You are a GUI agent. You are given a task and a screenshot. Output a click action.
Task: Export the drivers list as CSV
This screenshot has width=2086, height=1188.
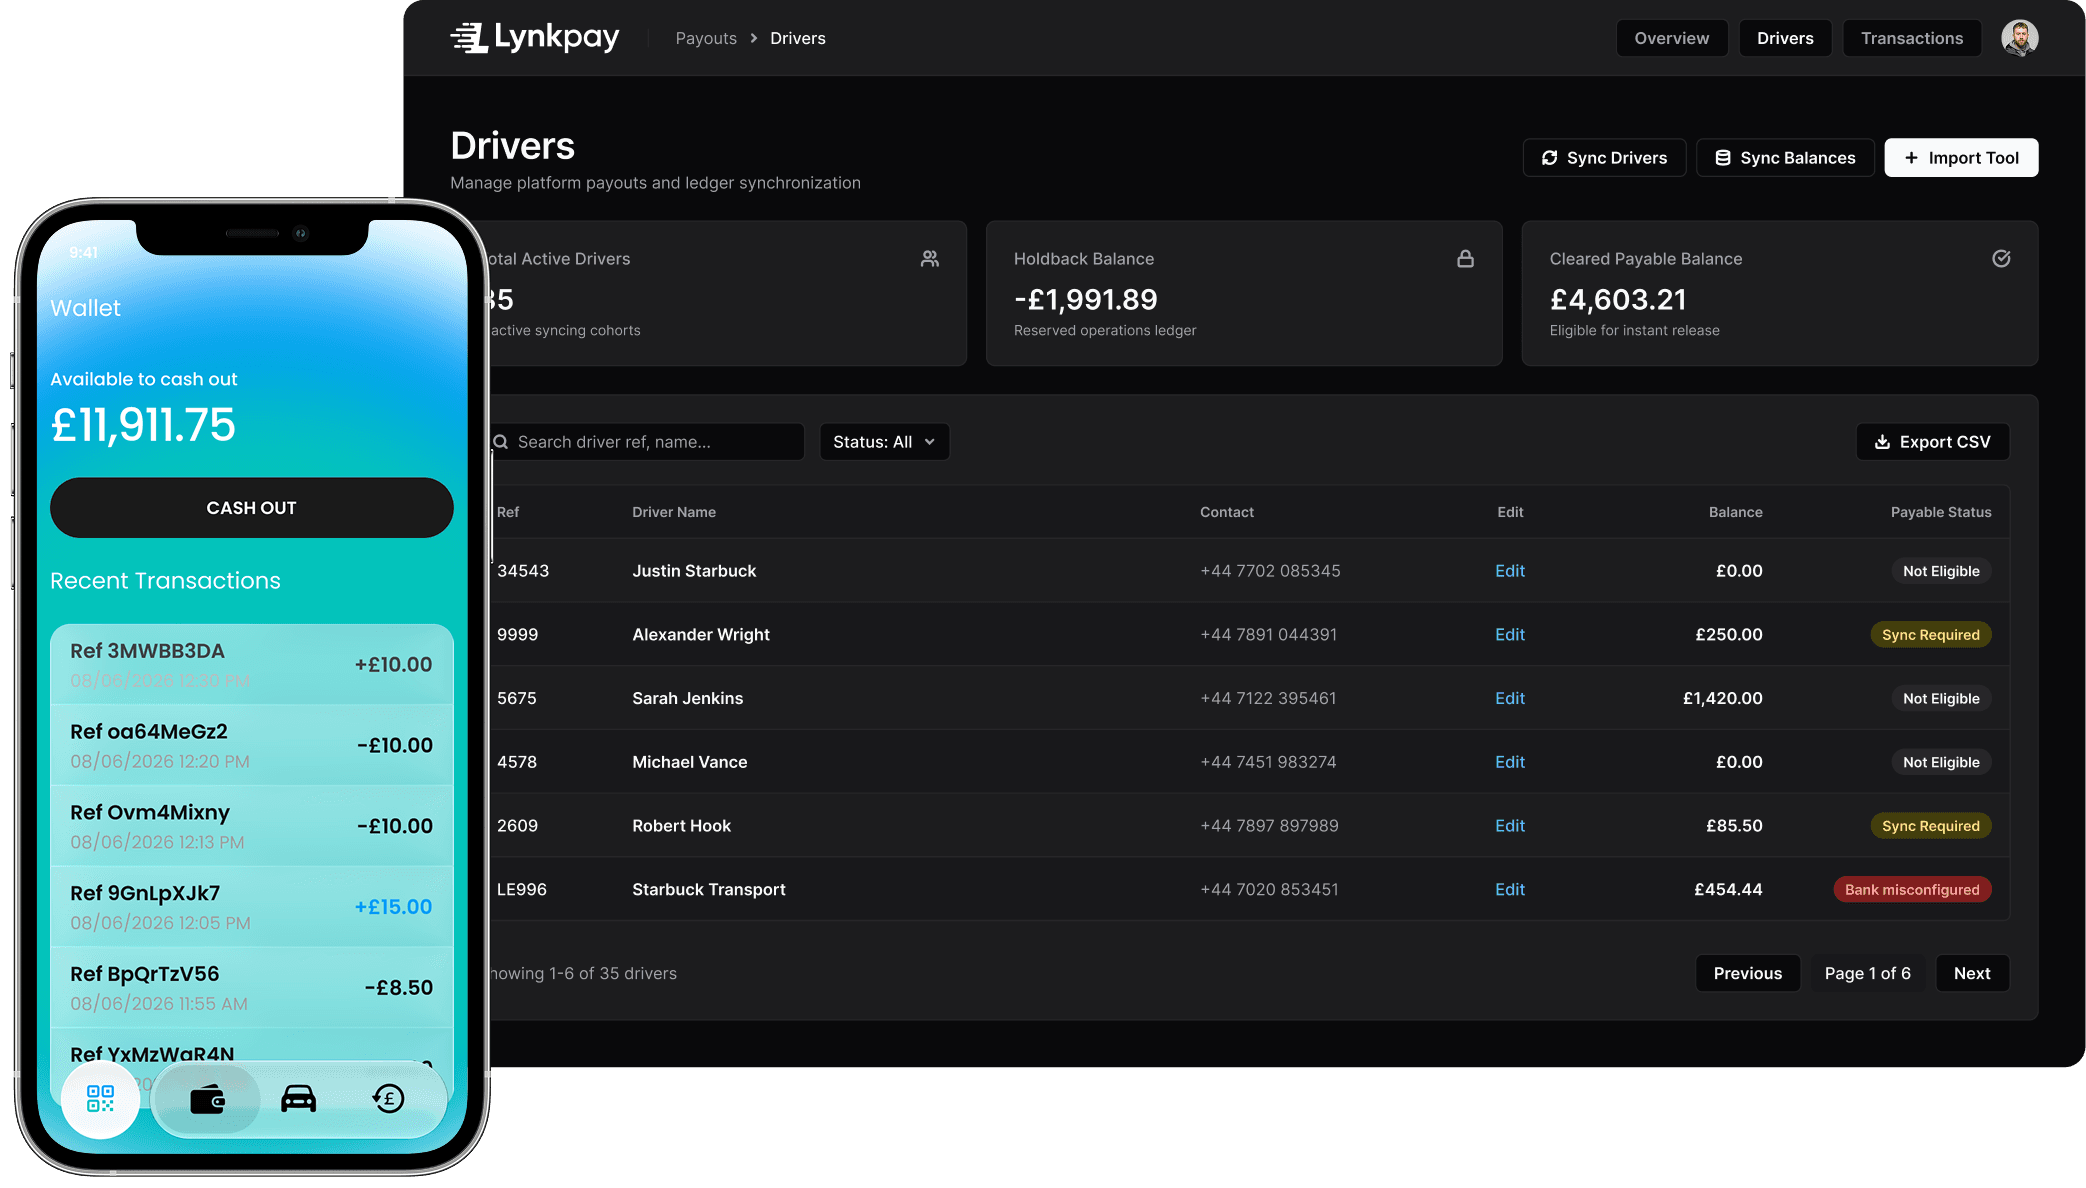coord(1933,442)
